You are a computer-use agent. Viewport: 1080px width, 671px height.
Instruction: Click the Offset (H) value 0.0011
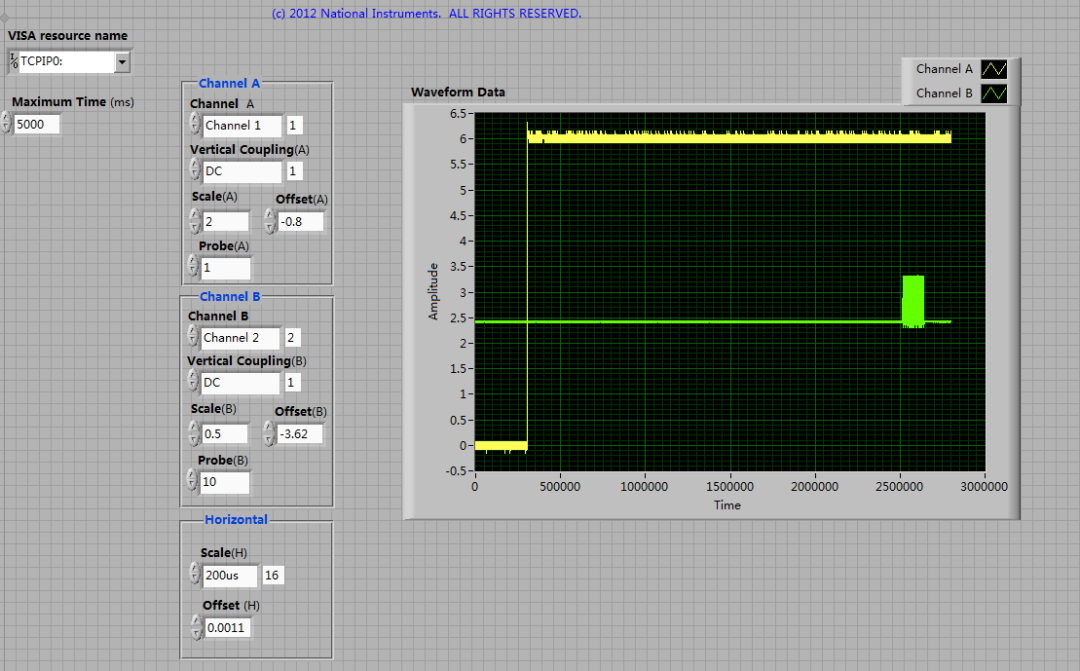pyautogui.click(x=228, y=628)
